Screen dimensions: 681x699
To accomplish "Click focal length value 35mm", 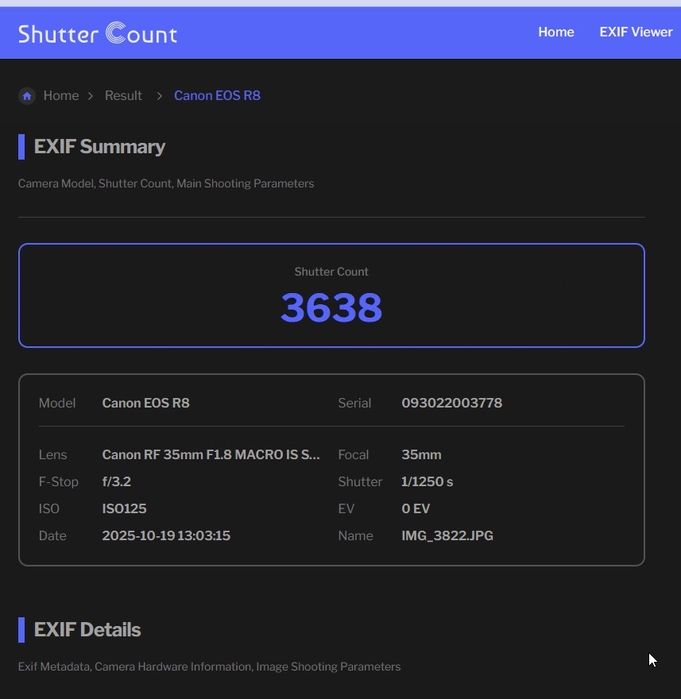I will click(x=422, y=455).
